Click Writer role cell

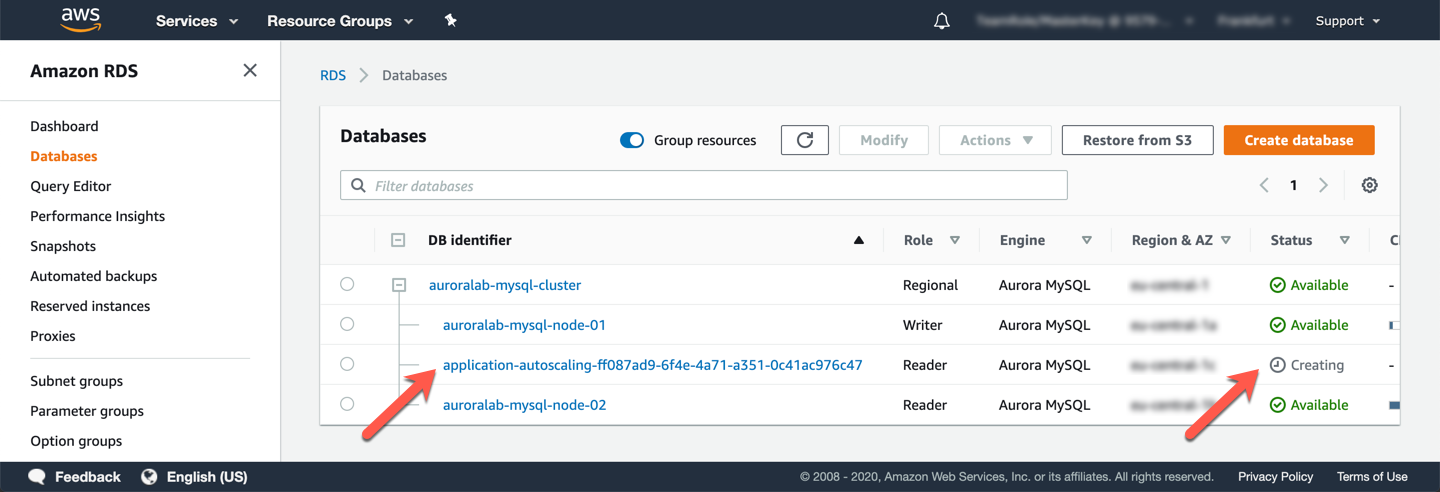click(x=924, y=325)
